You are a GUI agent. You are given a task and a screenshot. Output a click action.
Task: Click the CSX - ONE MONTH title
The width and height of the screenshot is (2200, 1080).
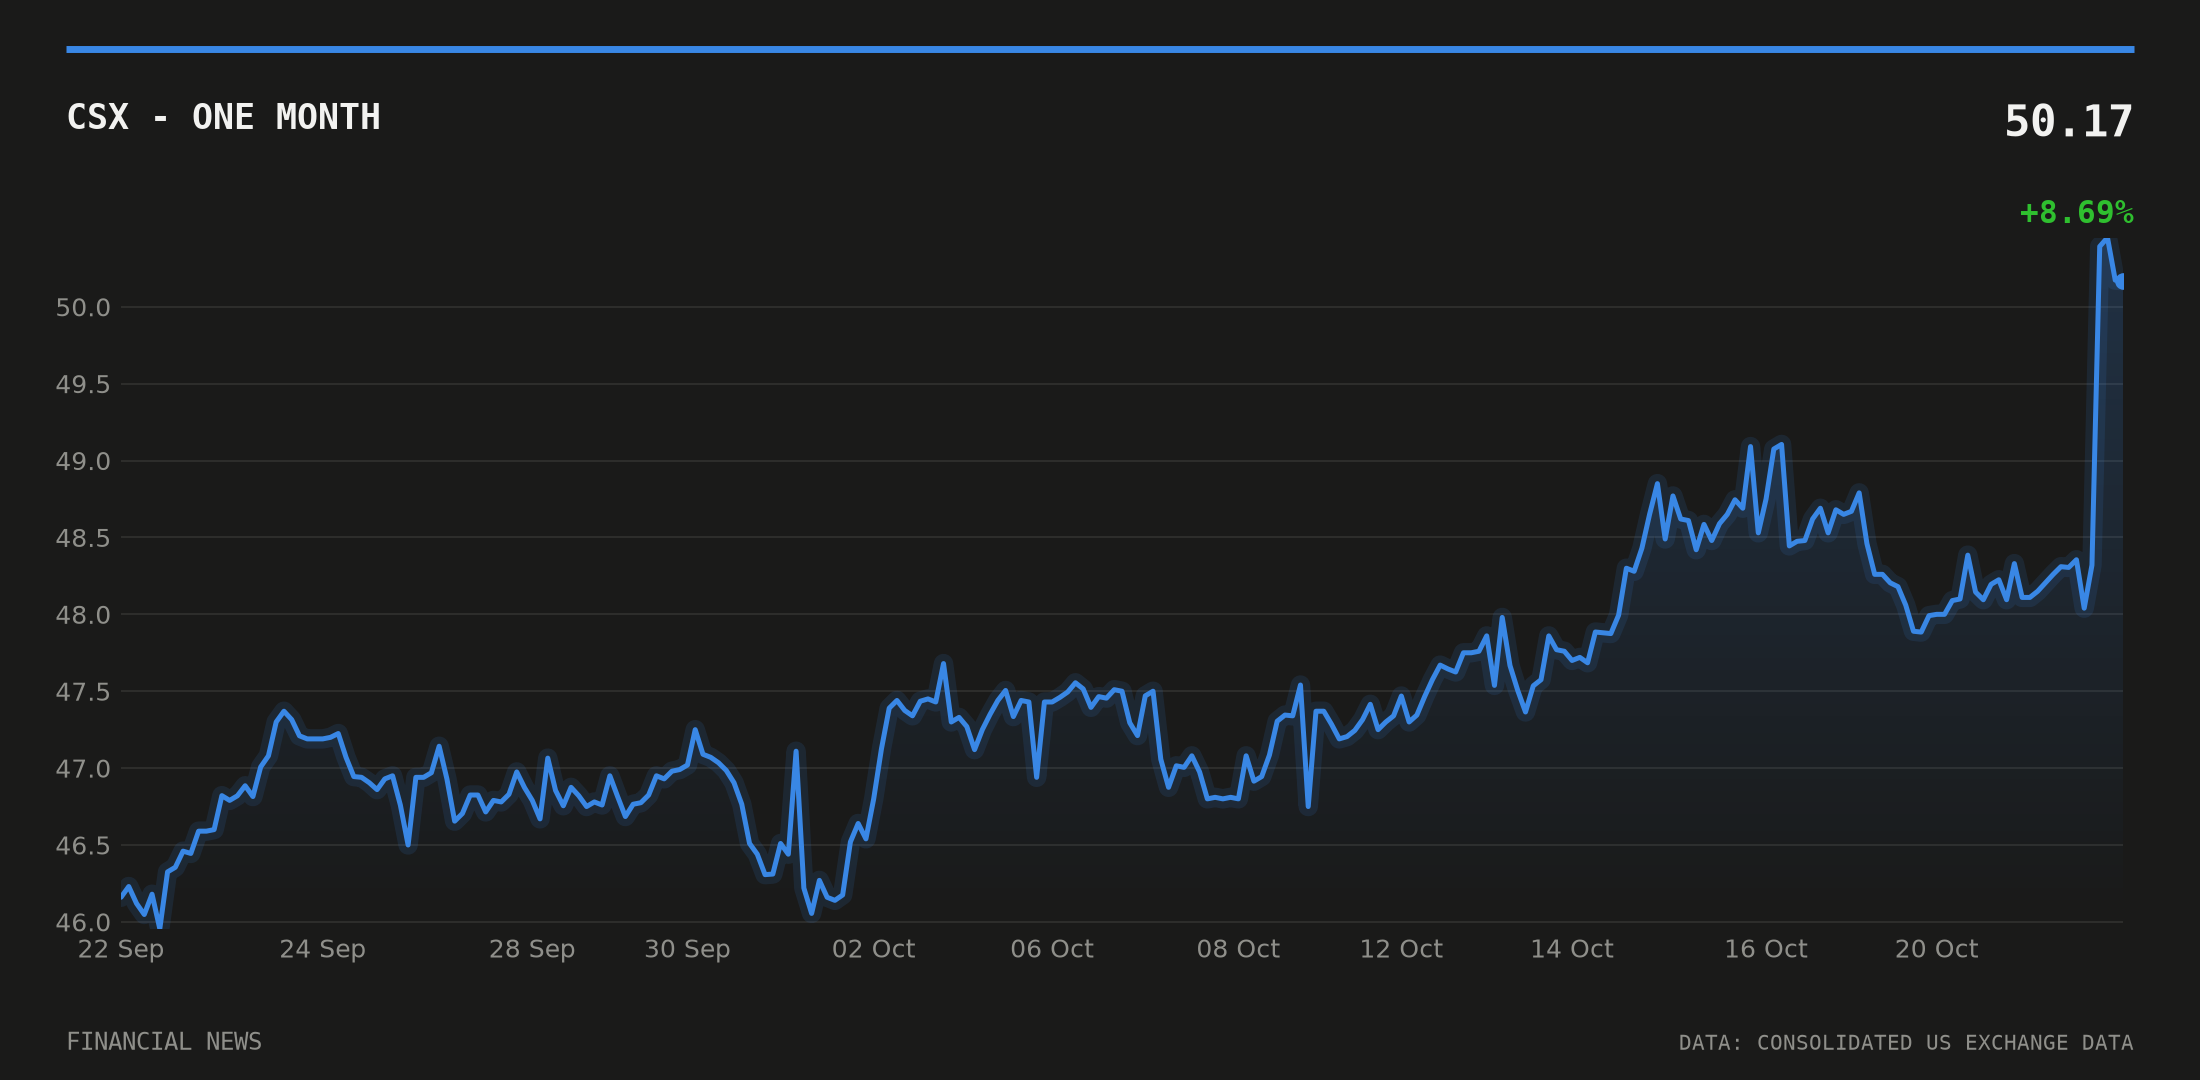tap(223, 118)
